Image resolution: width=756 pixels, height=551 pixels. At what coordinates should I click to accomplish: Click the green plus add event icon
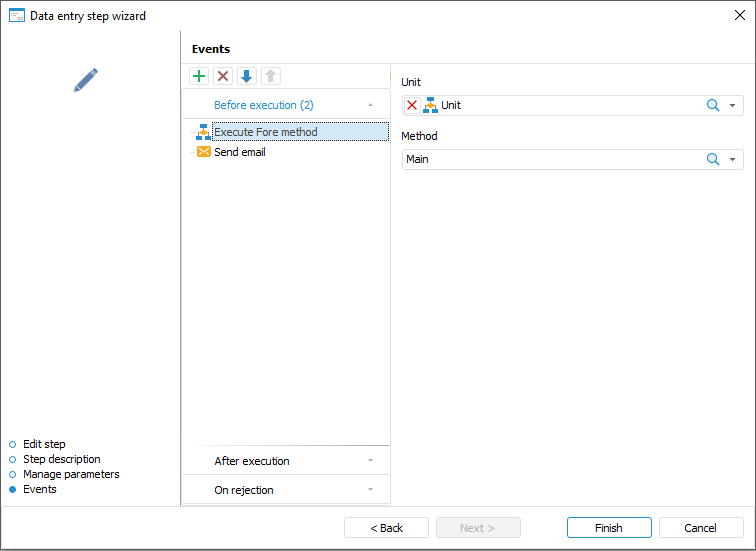[199, 76]
